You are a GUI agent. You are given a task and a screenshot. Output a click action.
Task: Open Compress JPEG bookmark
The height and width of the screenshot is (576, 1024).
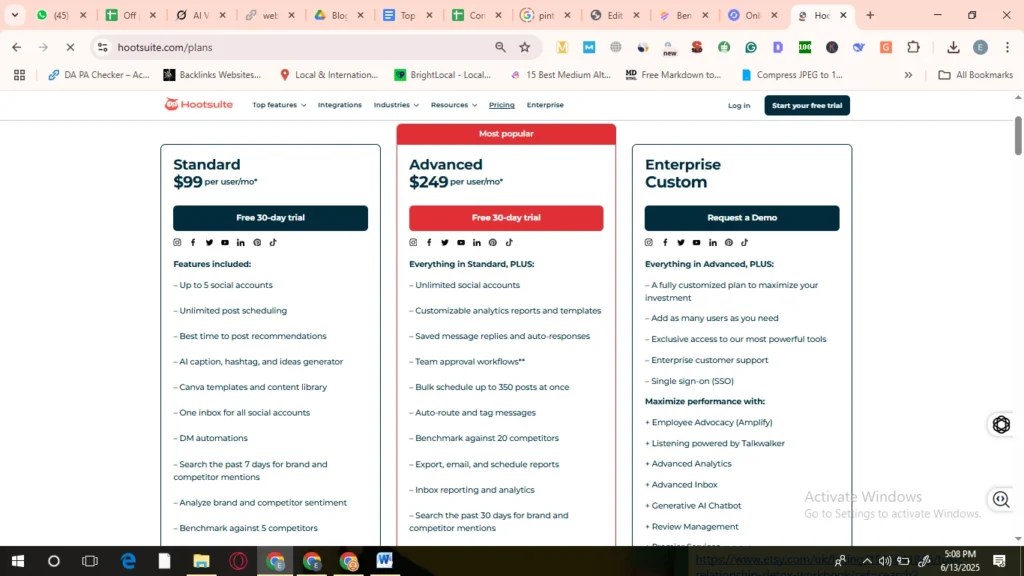[792, 75]
